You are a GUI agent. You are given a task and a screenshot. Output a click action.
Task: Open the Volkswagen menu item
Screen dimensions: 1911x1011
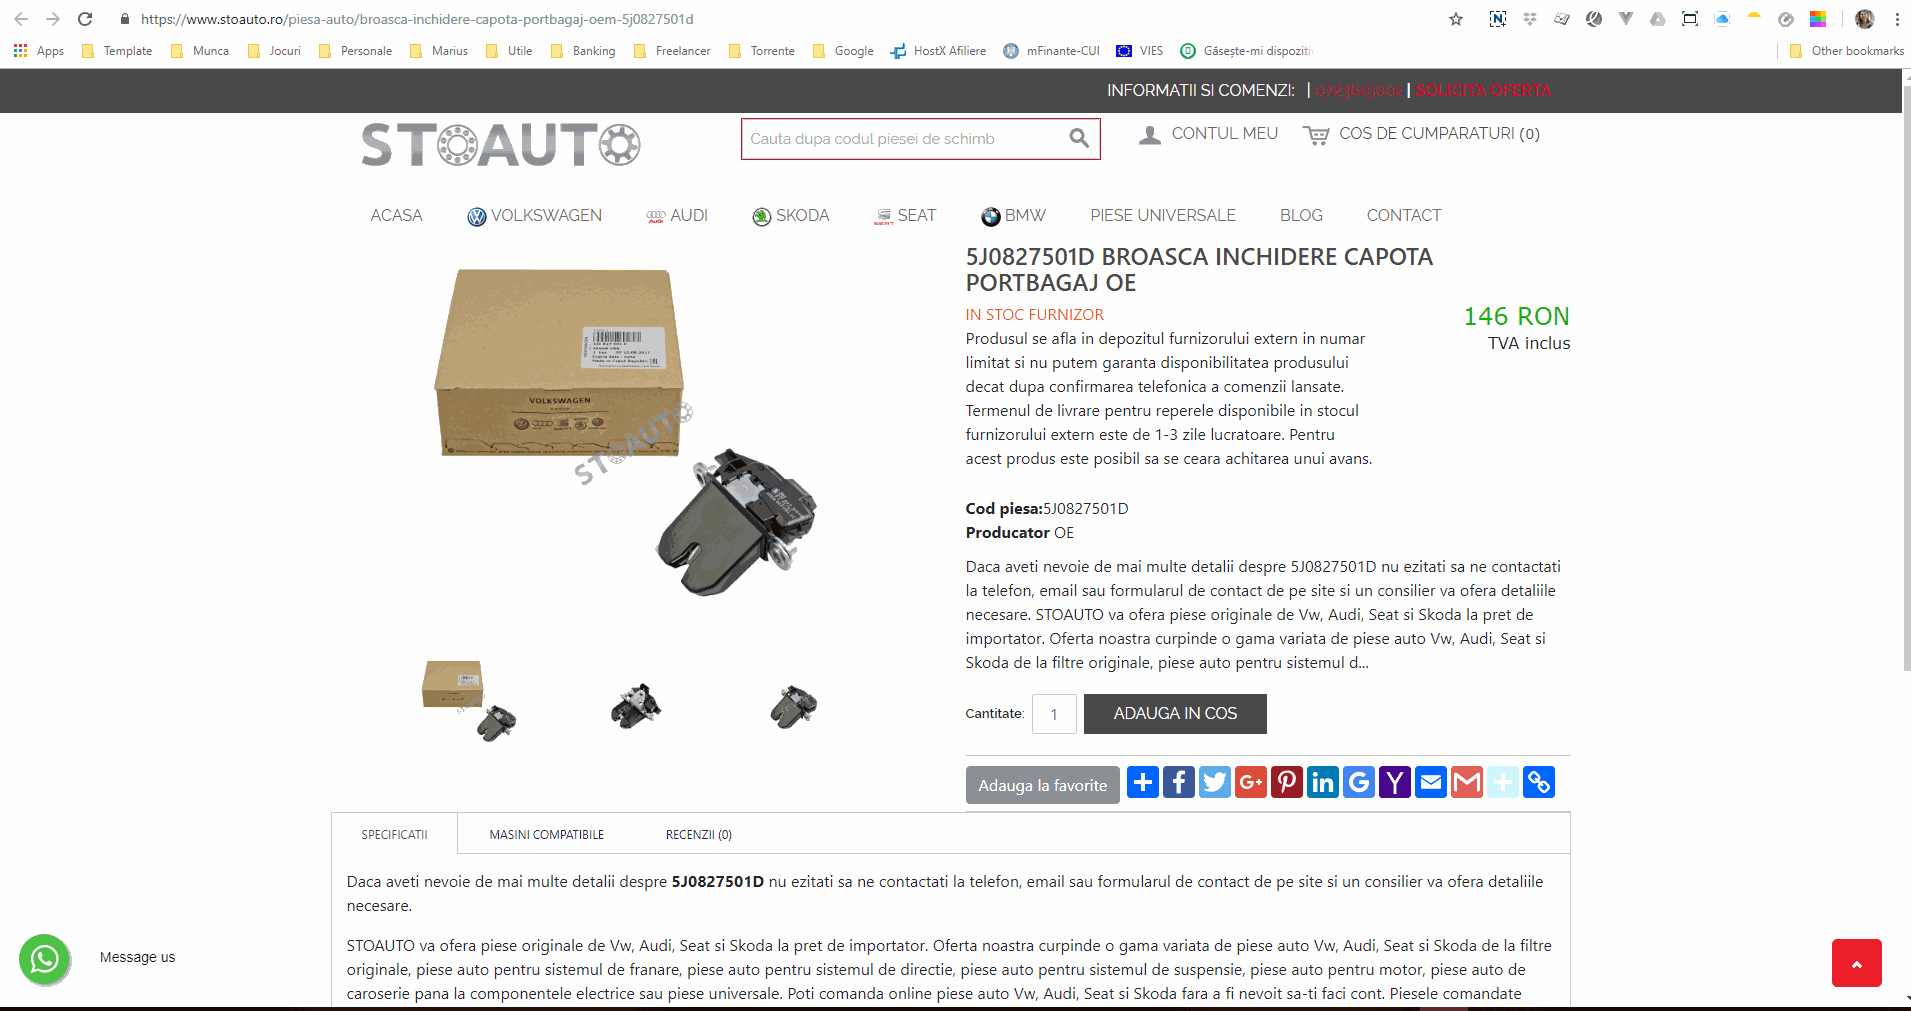[x=535, y=215]
